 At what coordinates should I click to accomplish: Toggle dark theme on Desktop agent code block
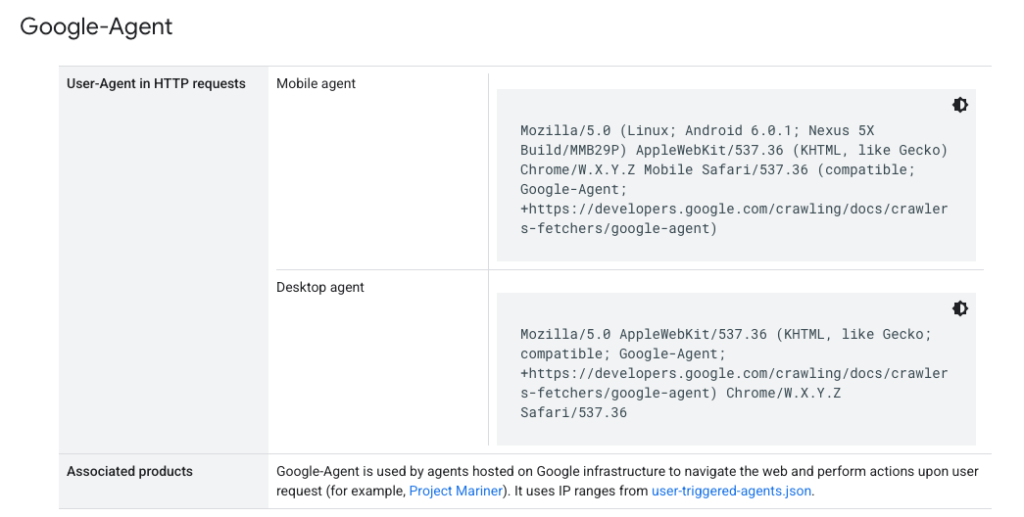pos(960,308)
